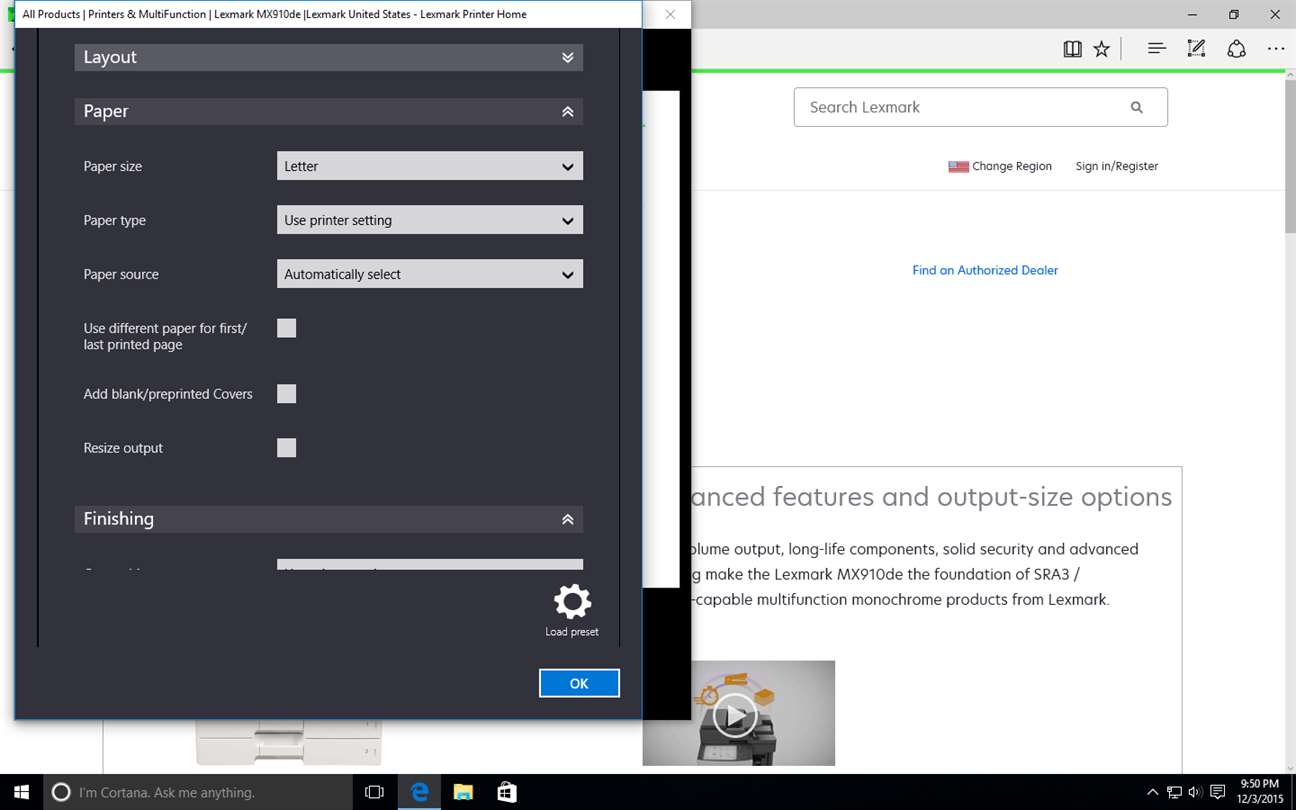The image size is (1296, 810).
Task: Open Action Center notifications icon
Action: [1218, 793]
